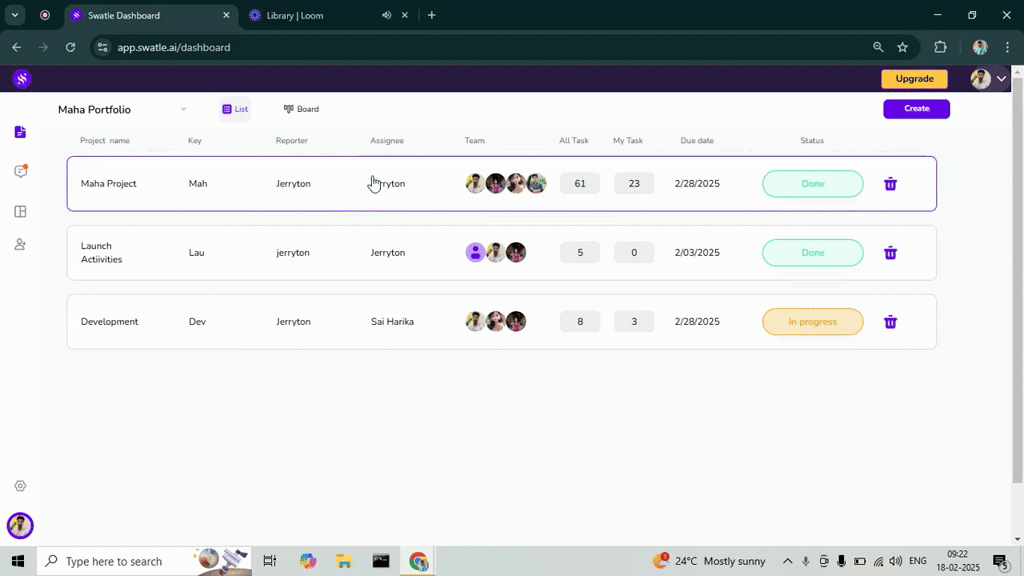Open the tab search dropdown arrow

(14, 15)
